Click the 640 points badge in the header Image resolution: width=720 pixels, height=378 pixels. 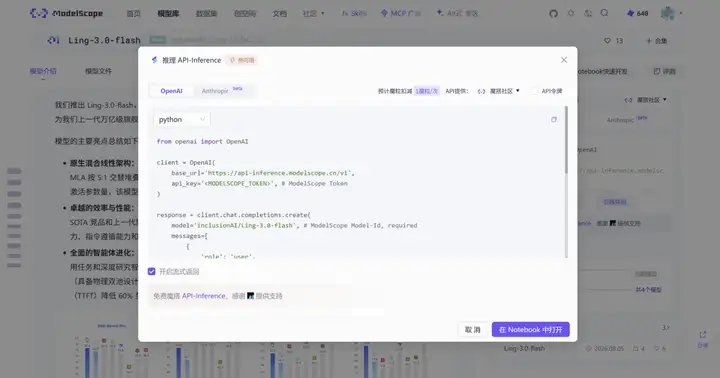point(637,13)
